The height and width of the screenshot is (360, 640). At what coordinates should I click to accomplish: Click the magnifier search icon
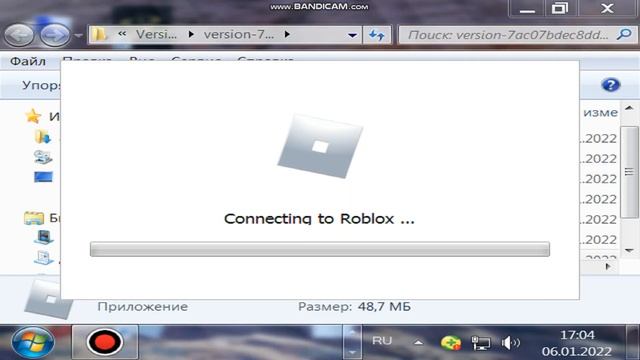pos(624,35)
